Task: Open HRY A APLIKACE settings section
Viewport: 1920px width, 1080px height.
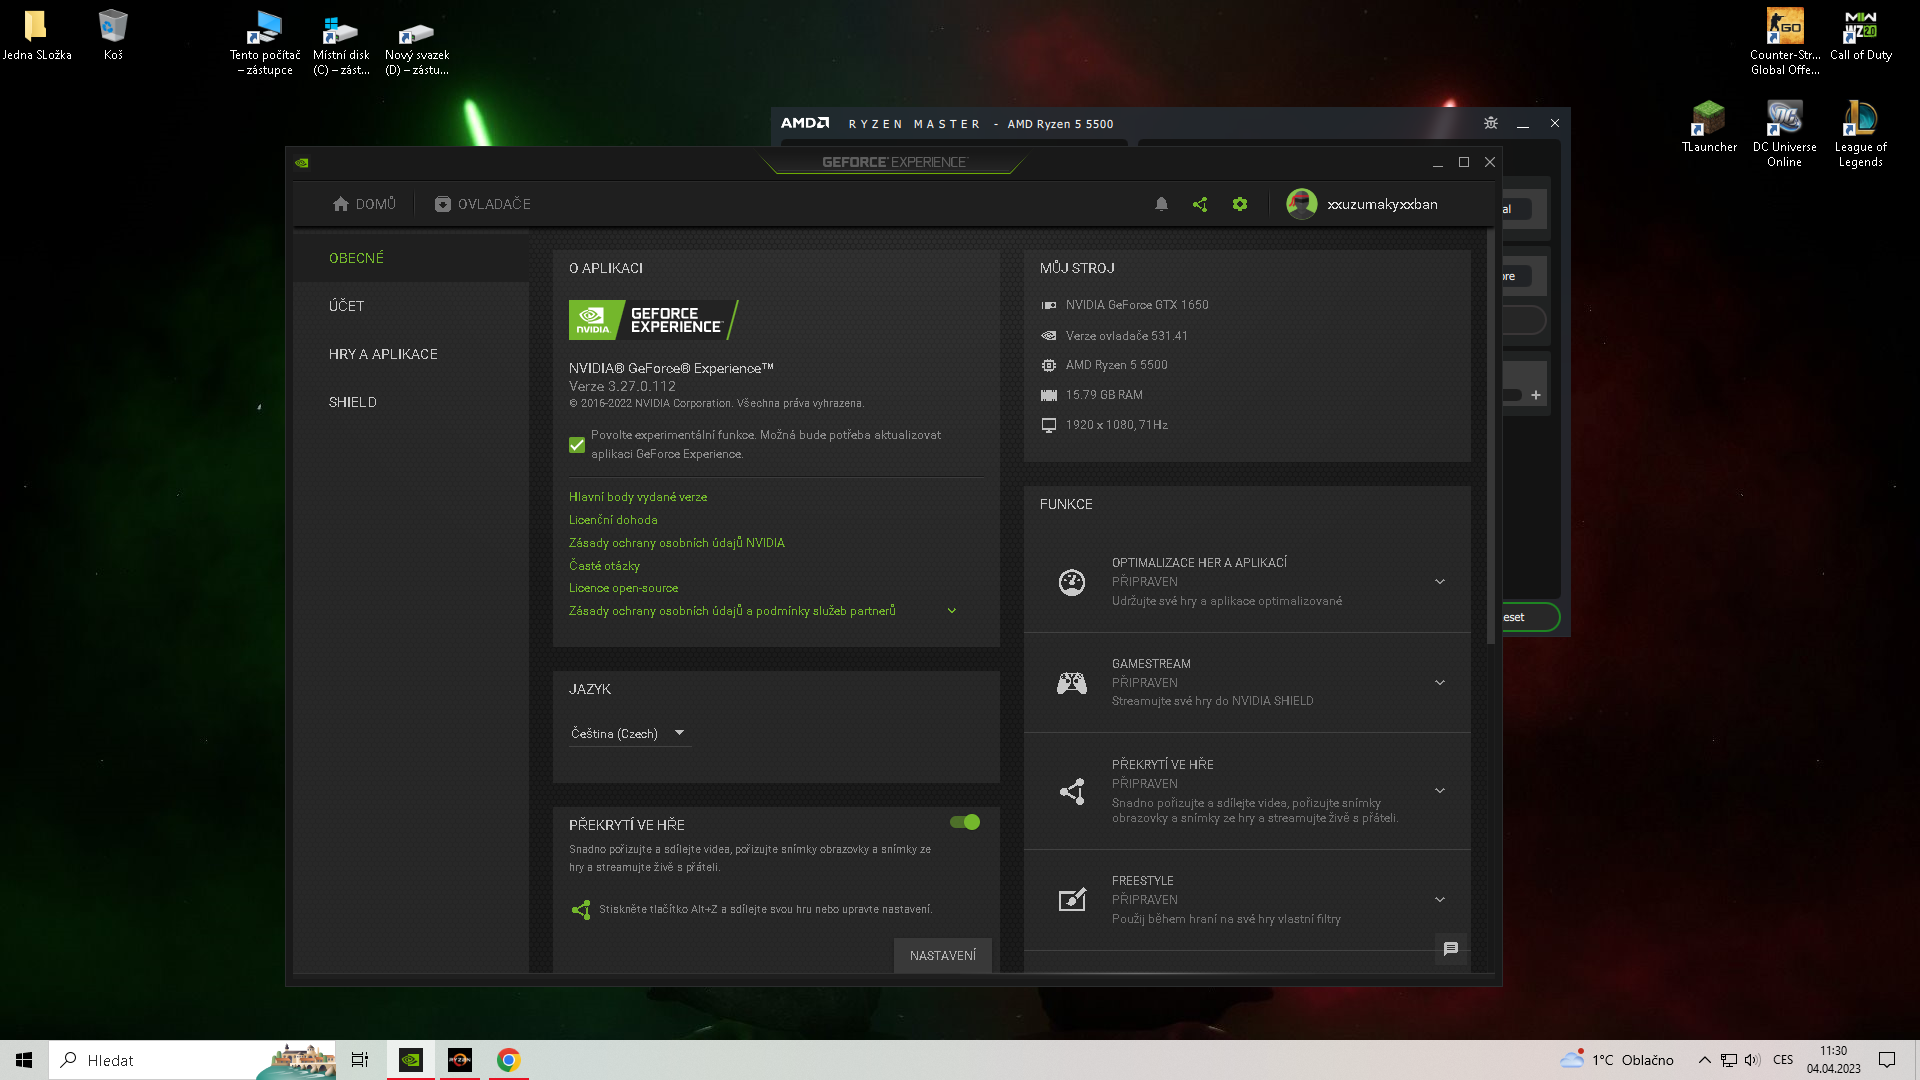Action: pyautogui.click(x=383, y=354)
